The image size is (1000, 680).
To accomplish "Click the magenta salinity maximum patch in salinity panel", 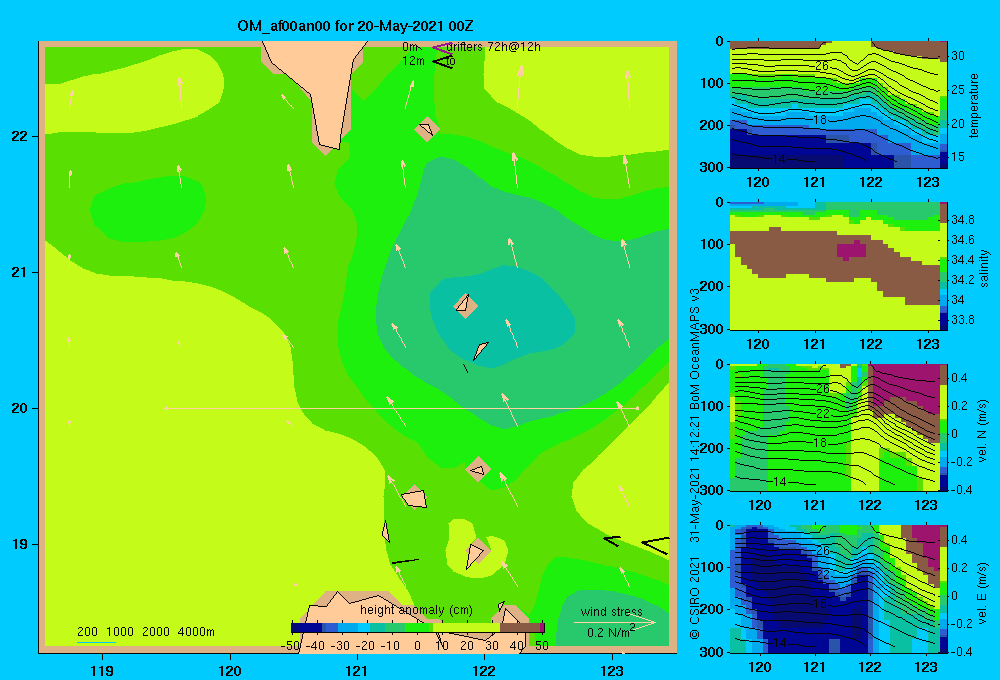I will pyautogui.click(x=851, y=249).
